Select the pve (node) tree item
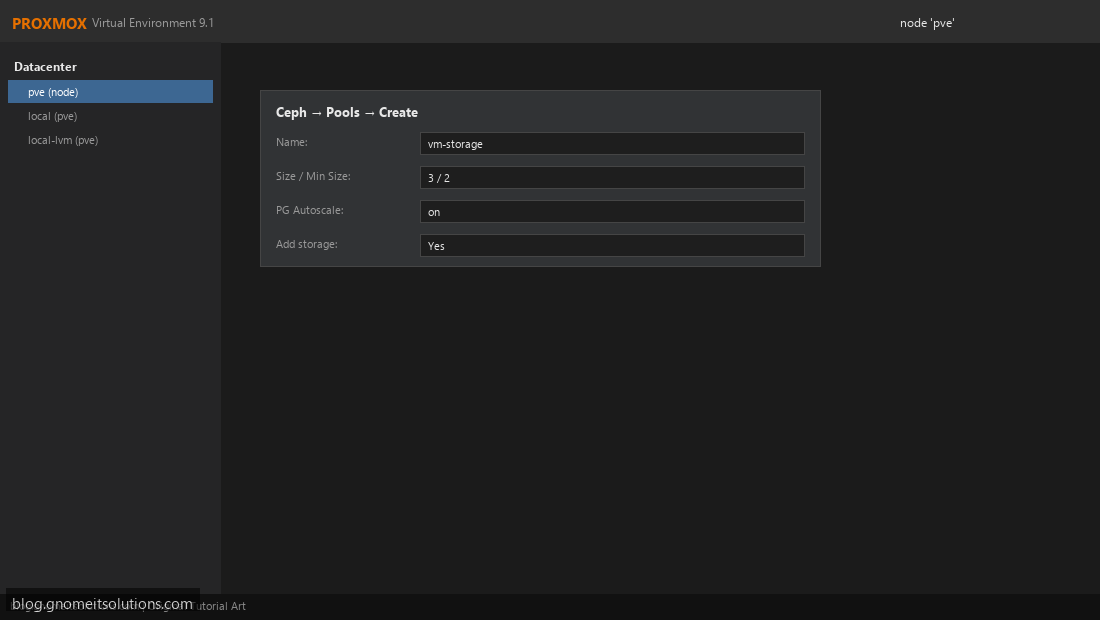The height and width of the screenshot is (620, 1100). (x=110, y=92)
